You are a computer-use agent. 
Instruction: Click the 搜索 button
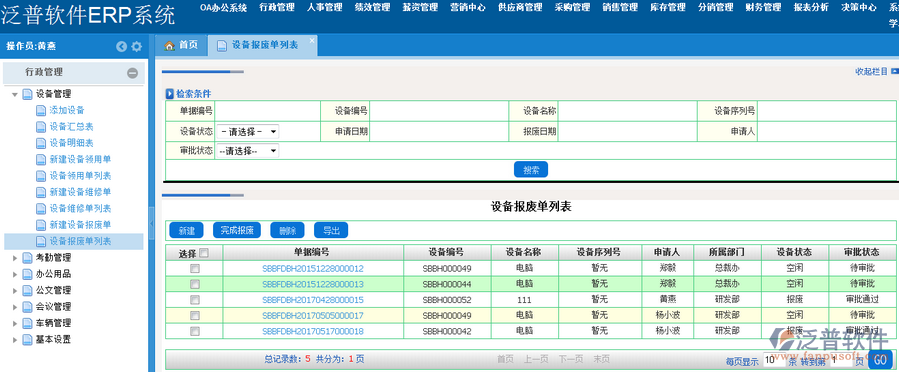click(x=531, y=170)
